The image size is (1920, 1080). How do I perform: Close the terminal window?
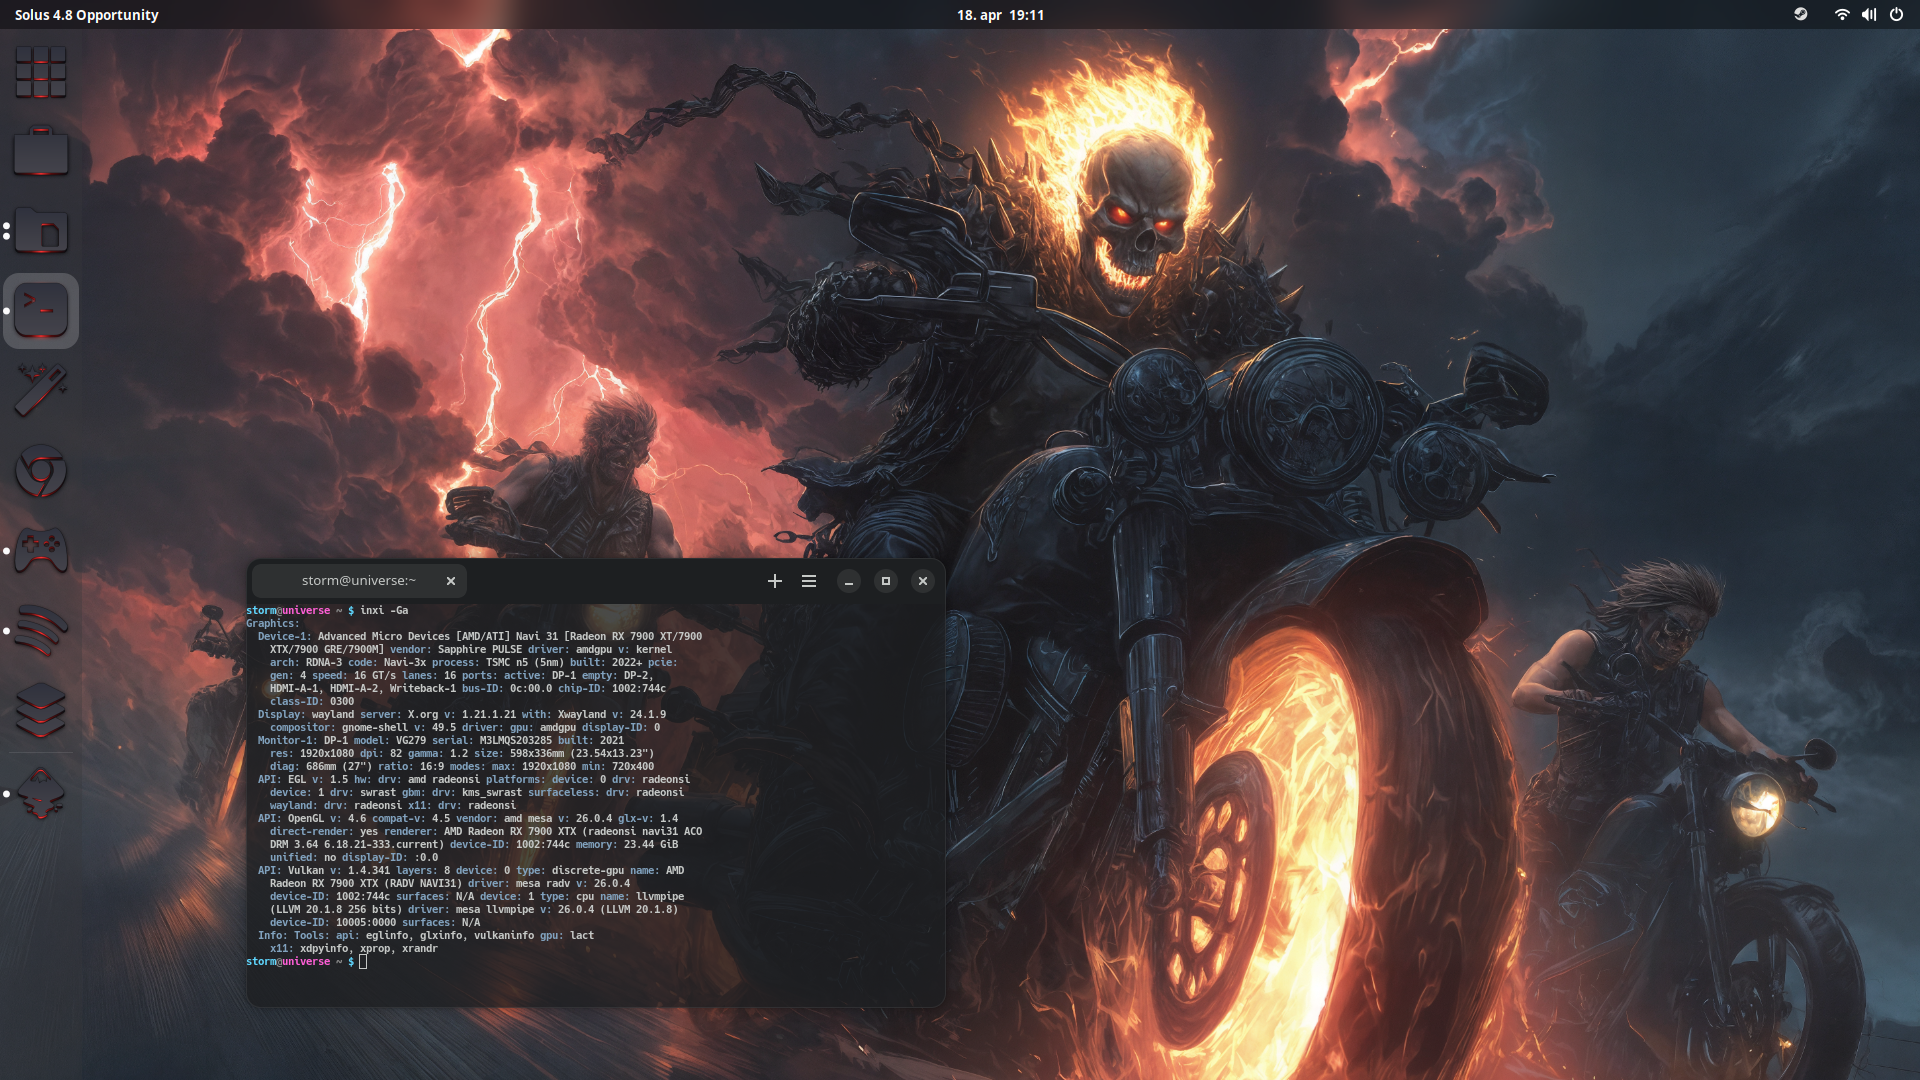[923, 581]
